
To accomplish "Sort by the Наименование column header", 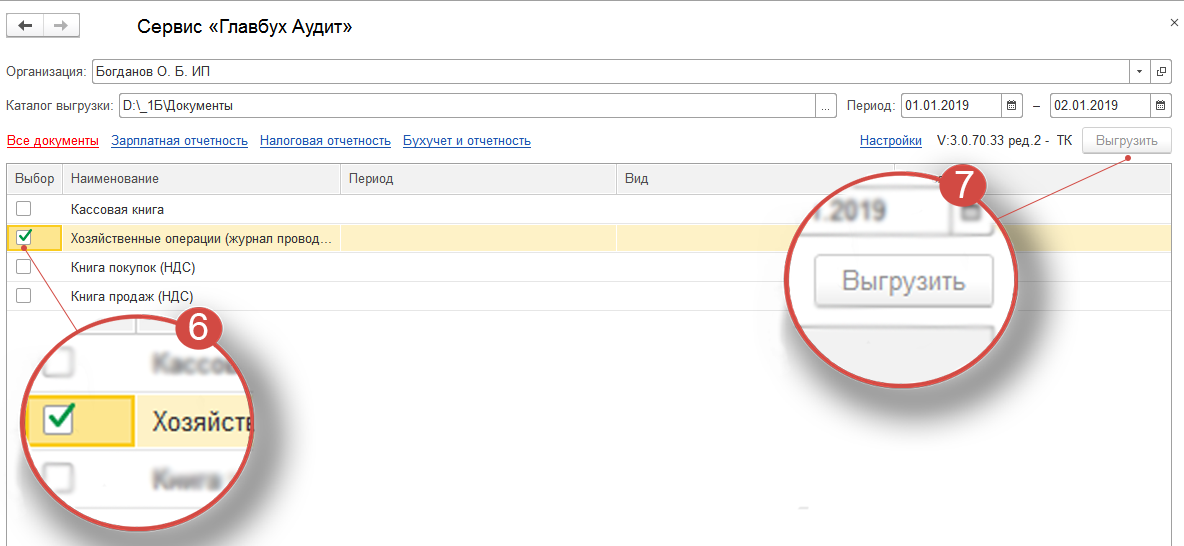I will click(x=200, y=178).
